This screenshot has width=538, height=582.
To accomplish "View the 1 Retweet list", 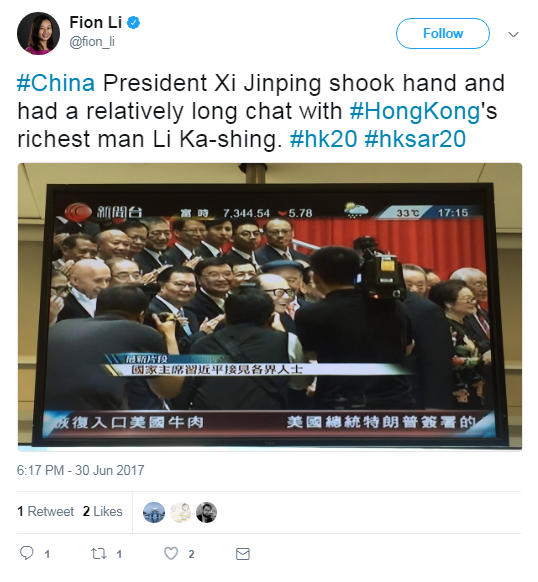I will coord(45,511).
